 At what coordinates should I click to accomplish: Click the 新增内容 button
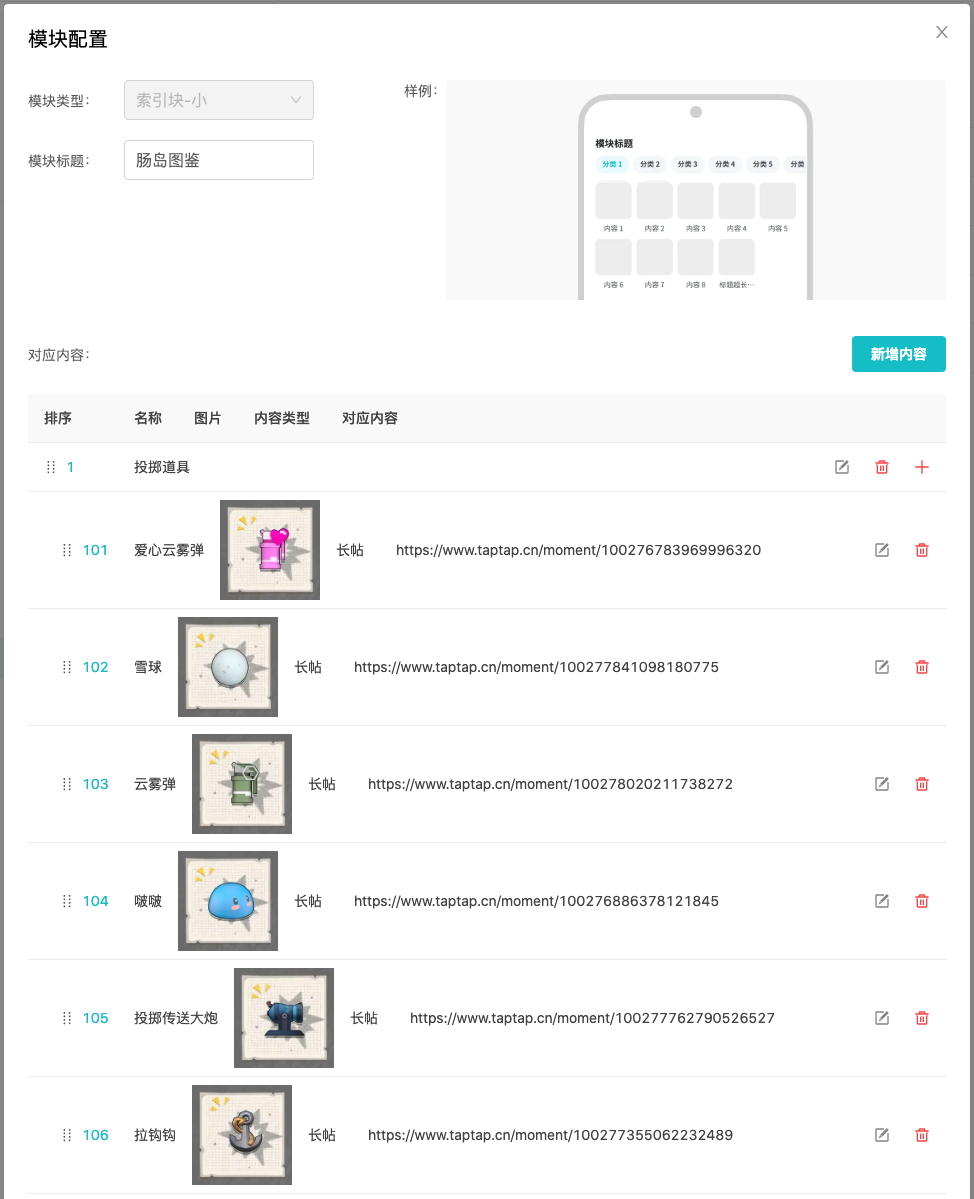click(x=898, y=354)
